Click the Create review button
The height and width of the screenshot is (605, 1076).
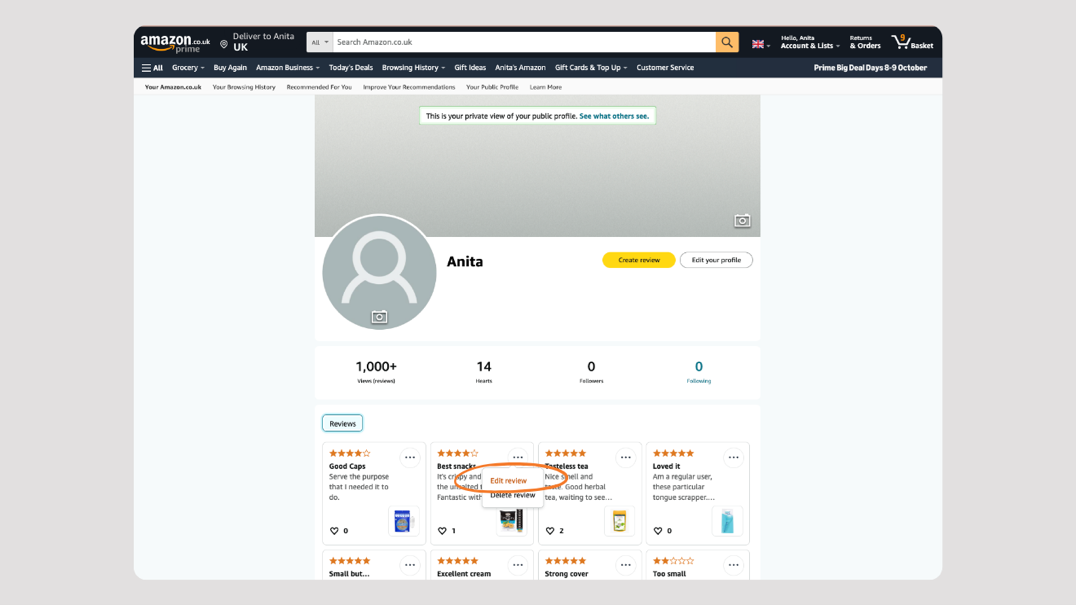[639, 260]
